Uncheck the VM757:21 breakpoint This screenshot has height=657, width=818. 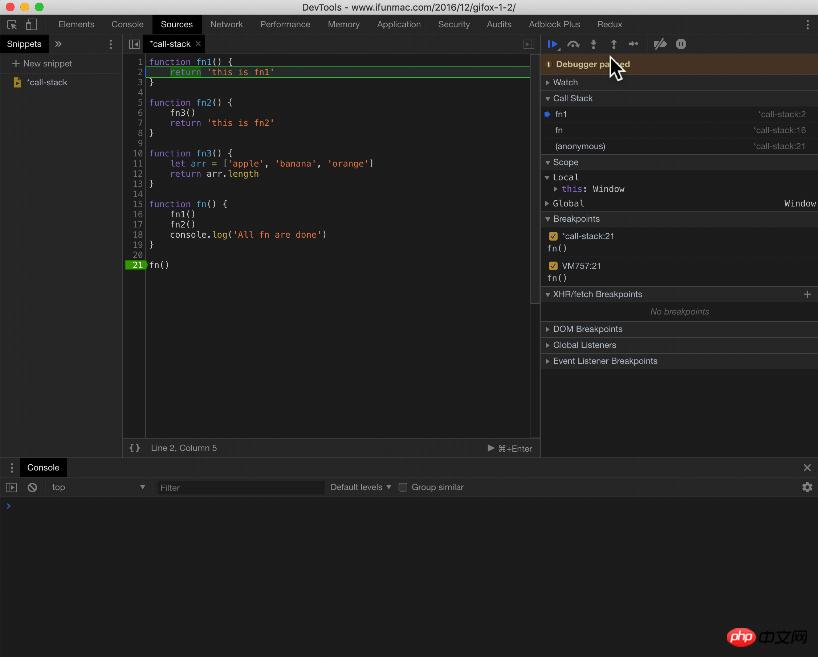click(553, 266)
